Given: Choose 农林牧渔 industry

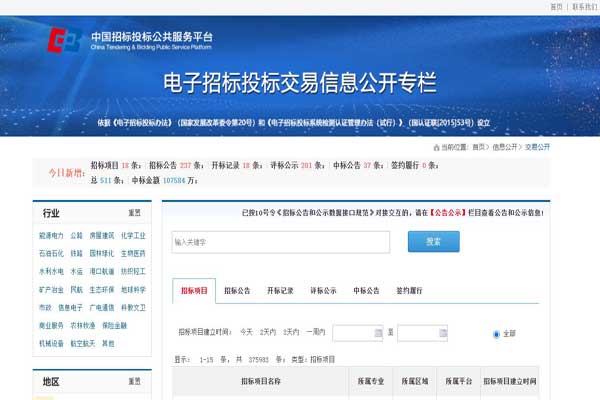Looking at the screenshot, I should [83, 325].
